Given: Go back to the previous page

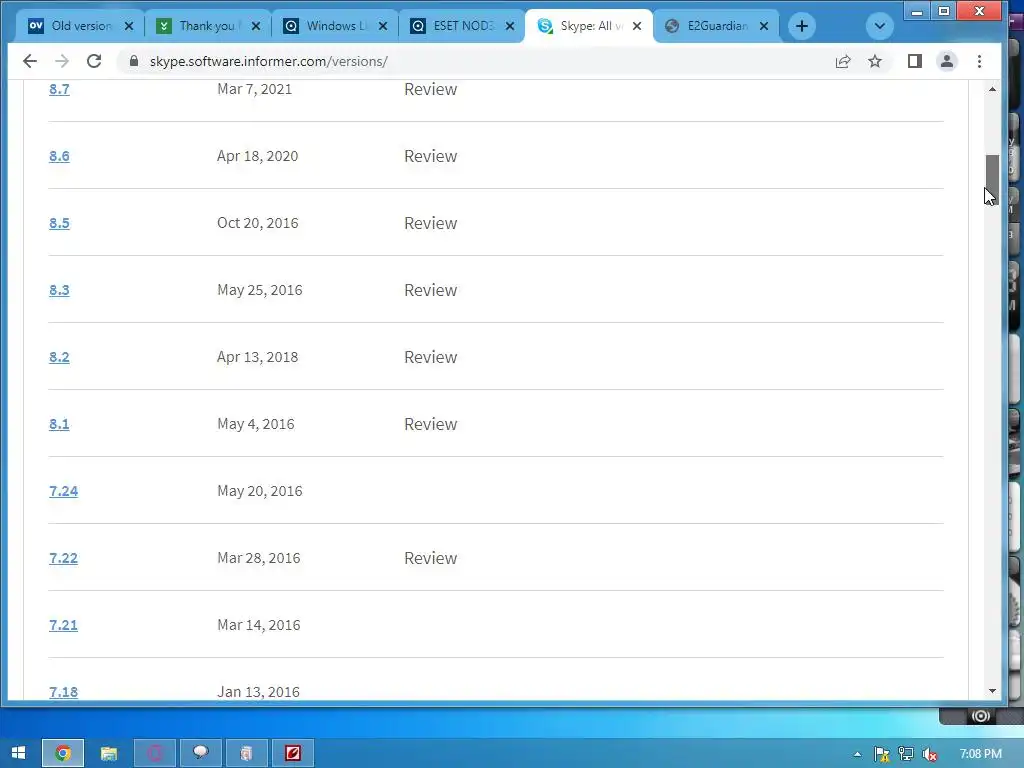Looking at the screenshot, I should tap(29, 61).
